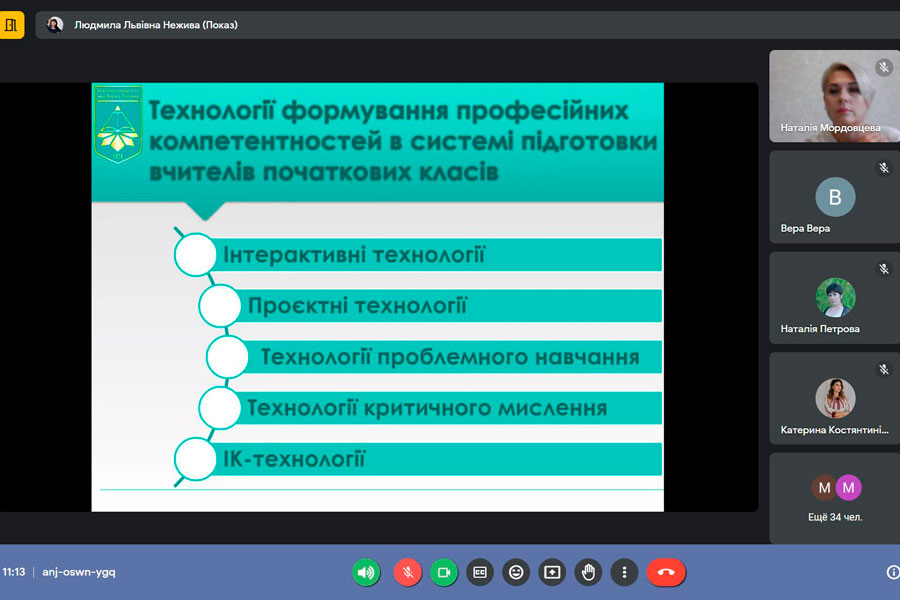Click 'ІК-технології' on the slide
This screenshot has height=600, width=900.
(x=294, y=459)
